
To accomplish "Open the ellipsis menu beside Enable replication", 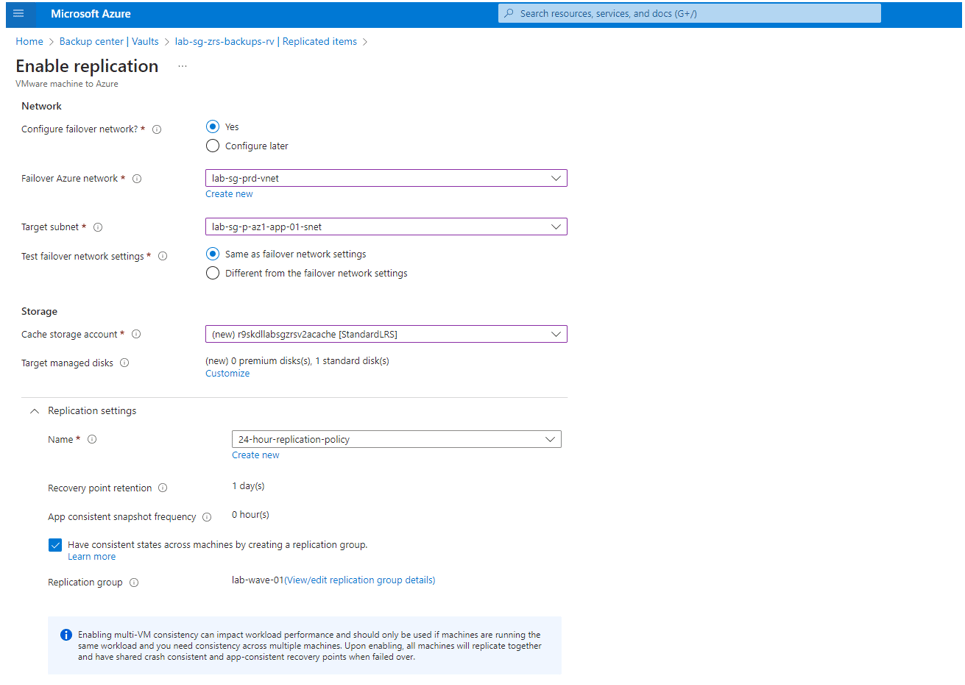I will click(182, 66).
